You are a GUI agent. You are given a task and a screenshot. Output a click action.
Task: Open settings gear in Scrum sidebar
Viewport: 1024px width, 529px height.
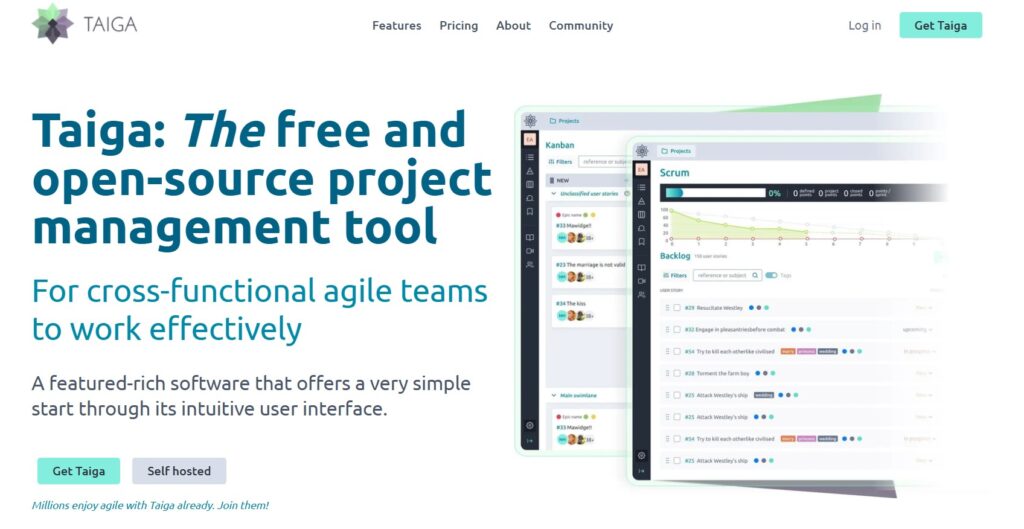tap(642, 455)
